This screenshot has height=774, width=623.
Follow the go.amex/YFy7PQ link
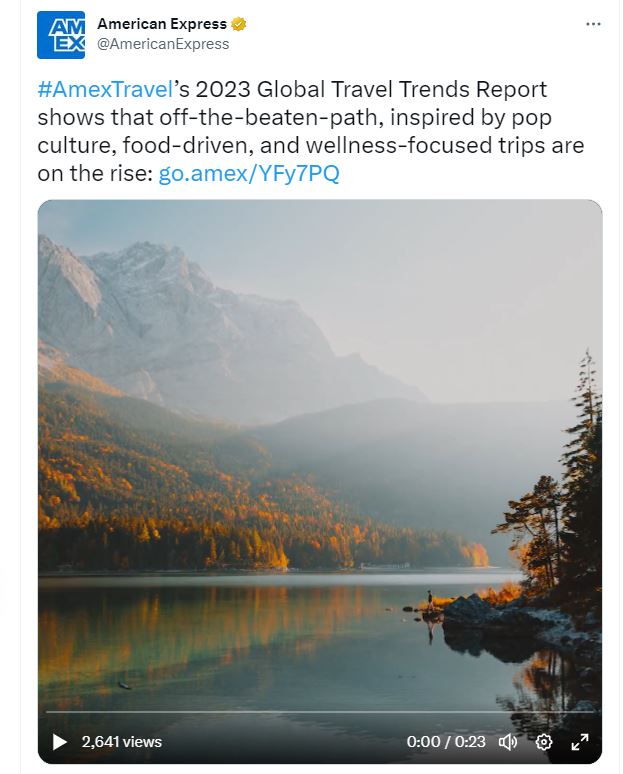click(x=249, y=173)
